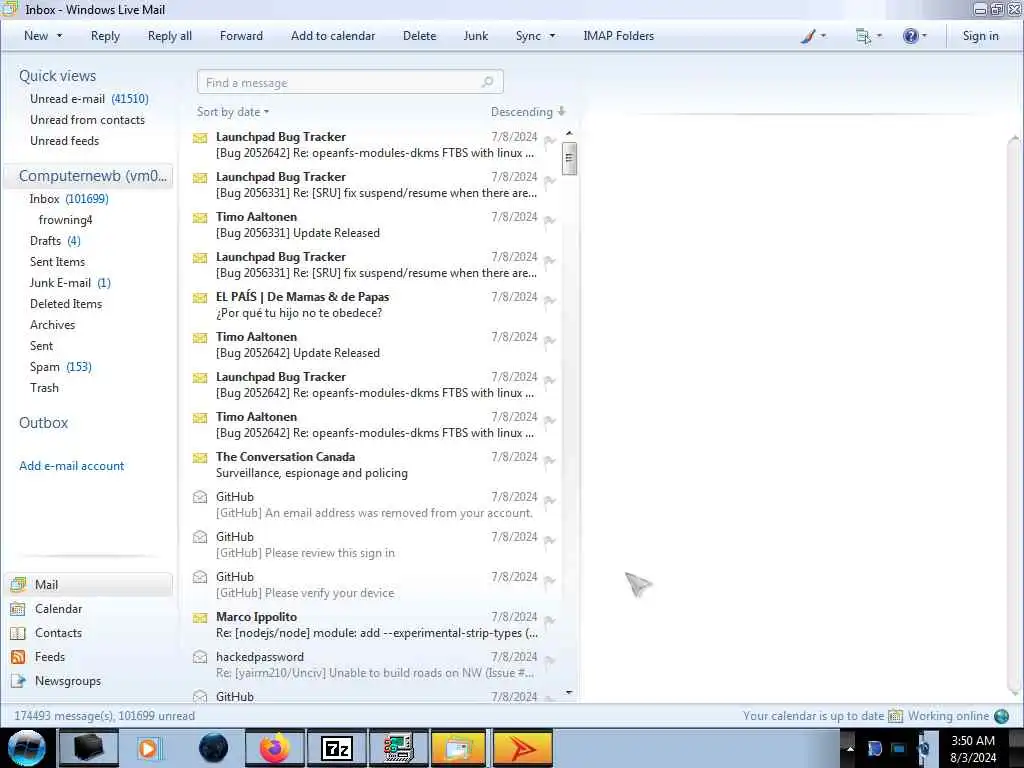Flag The Conversation Canada message
The width and height of the screenshot is (1024, 768).
click(550, 460)
